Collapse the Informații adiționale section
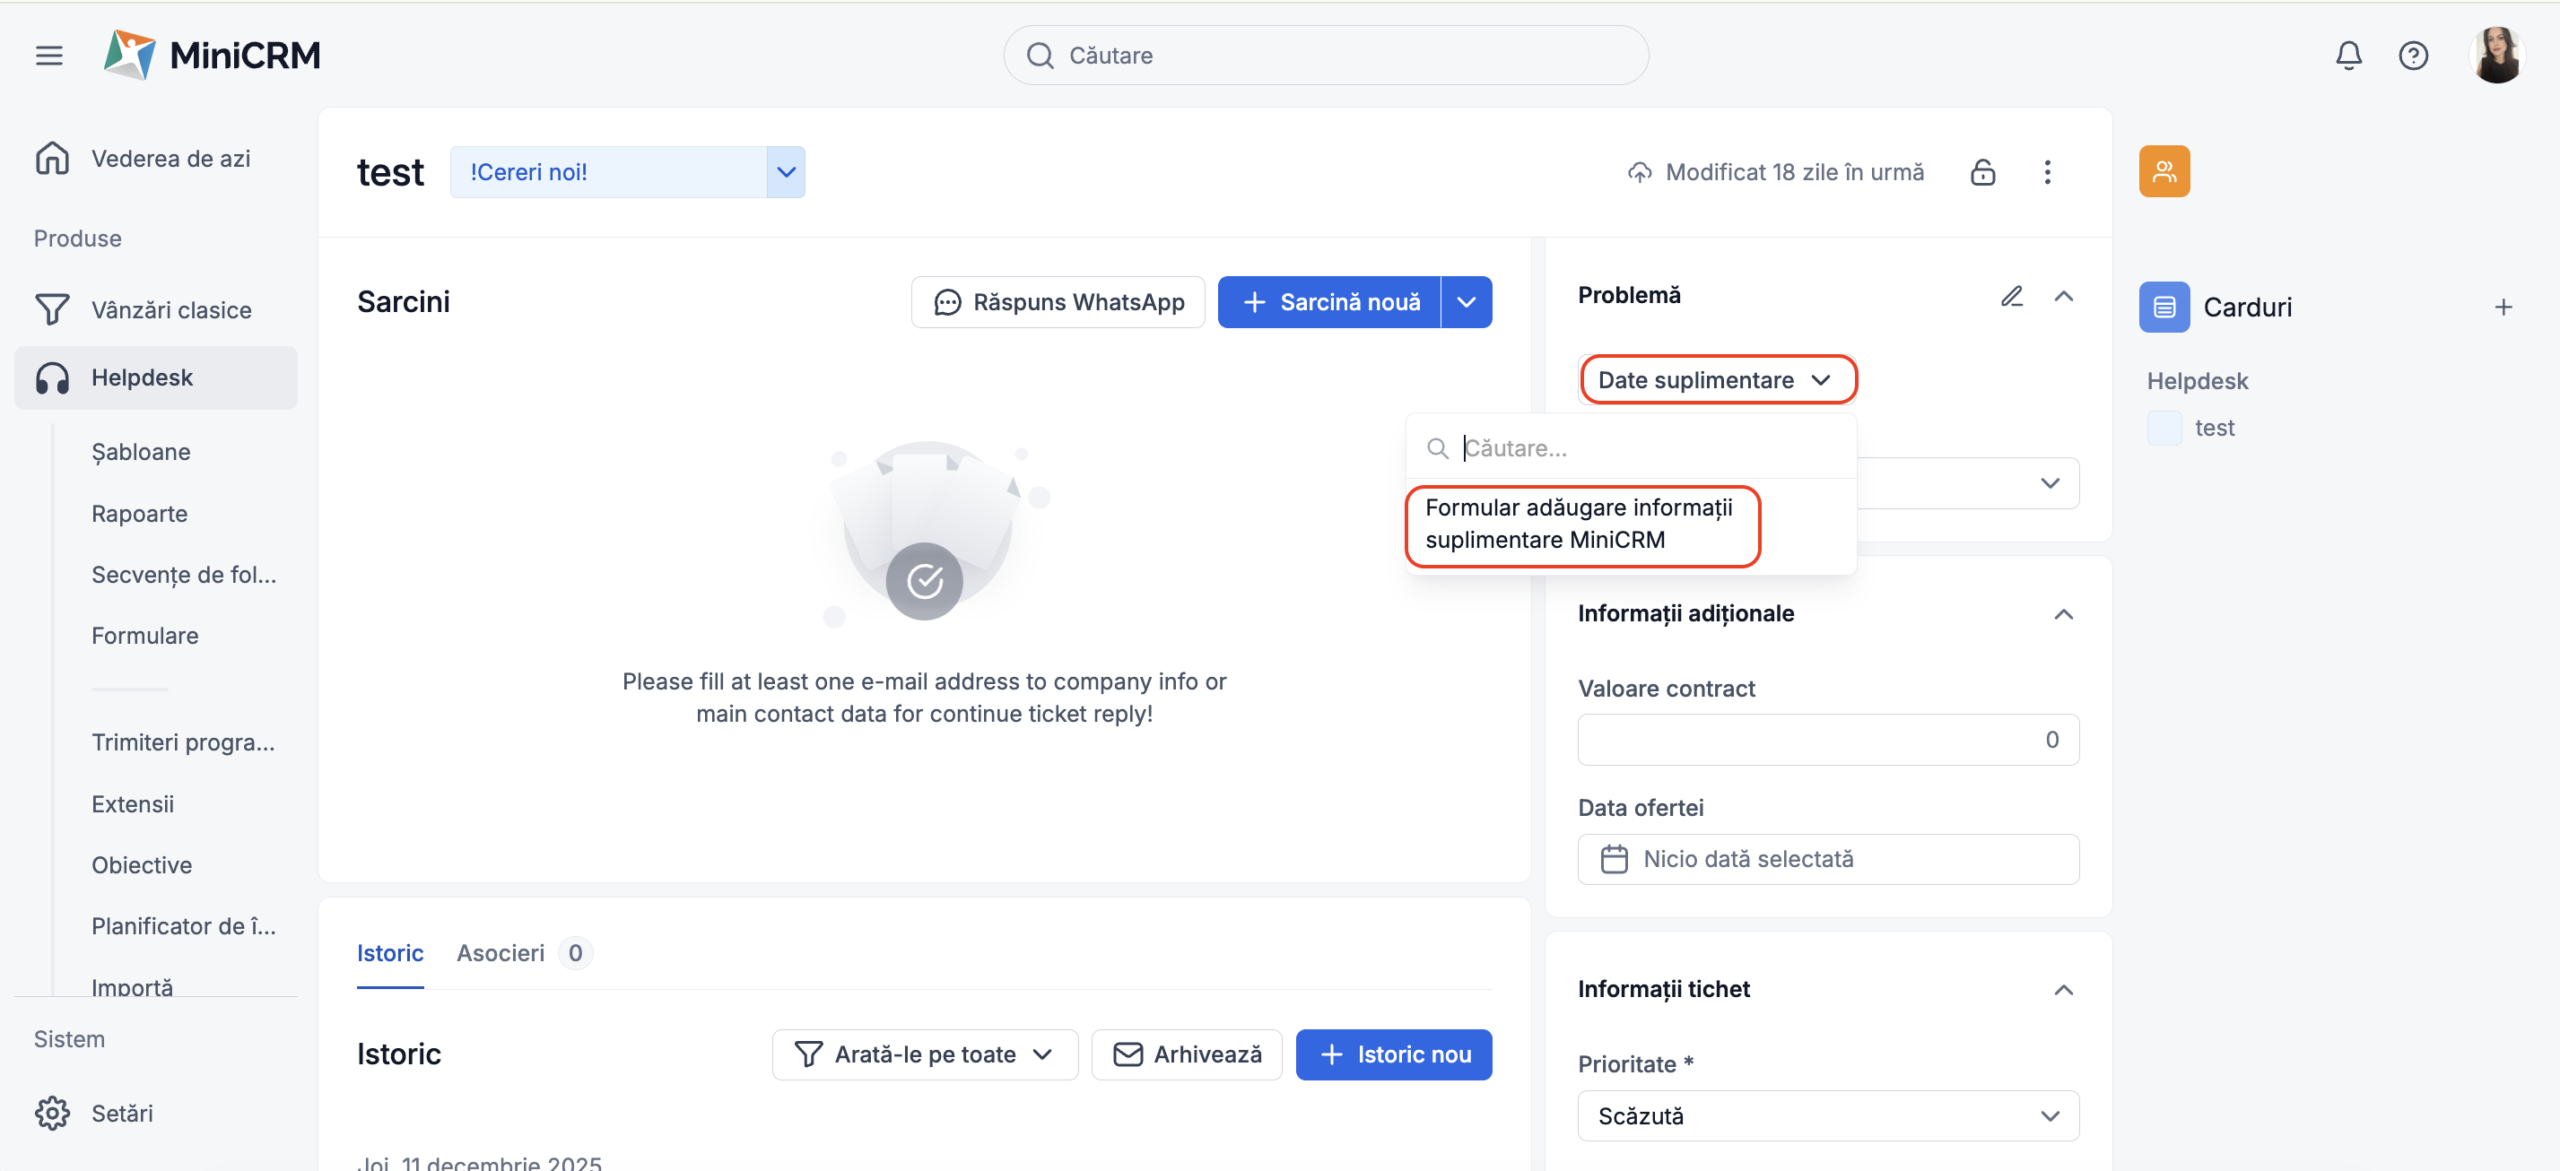Image resolution: width=2560 pixels, height=1171 pixels. [2063, 614]
